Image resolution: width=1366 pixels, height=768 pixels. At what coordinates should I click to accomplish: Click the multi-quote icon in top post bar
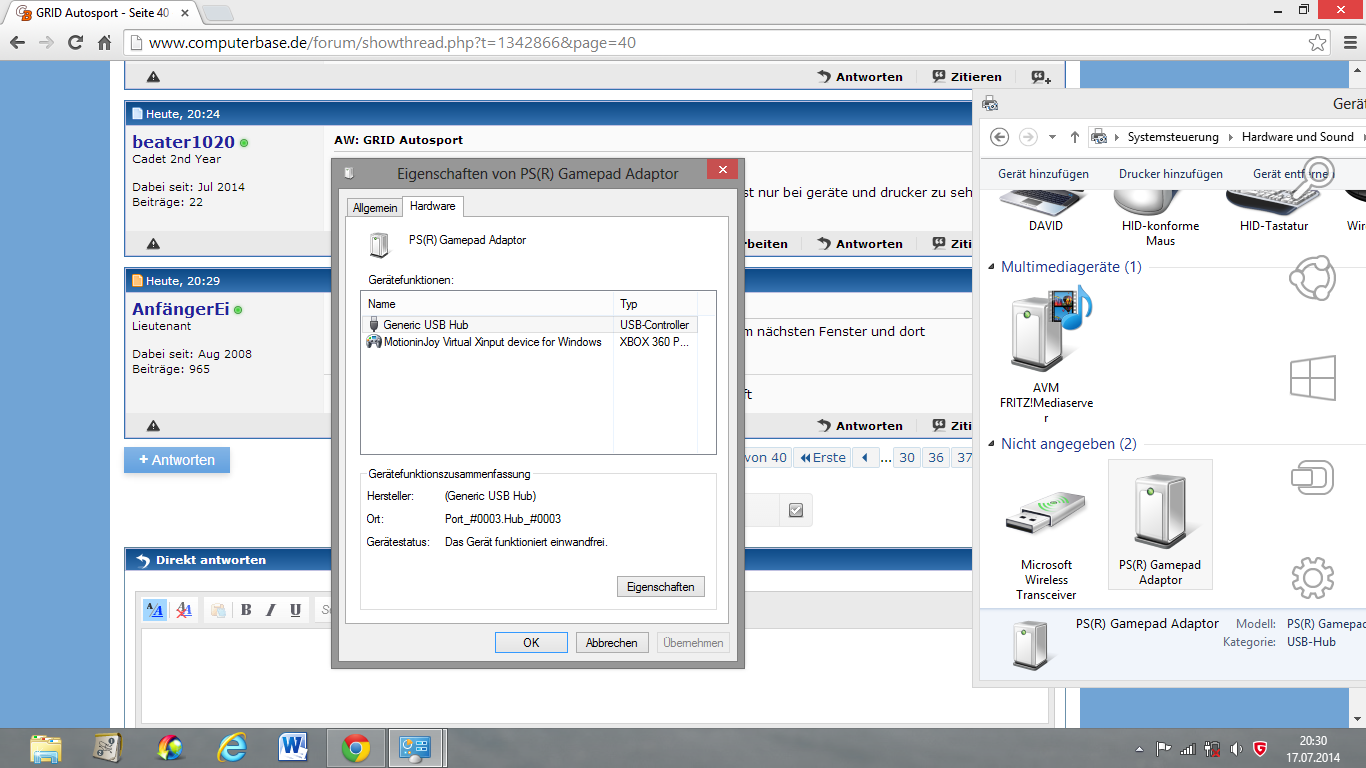tap(1041, 77)
